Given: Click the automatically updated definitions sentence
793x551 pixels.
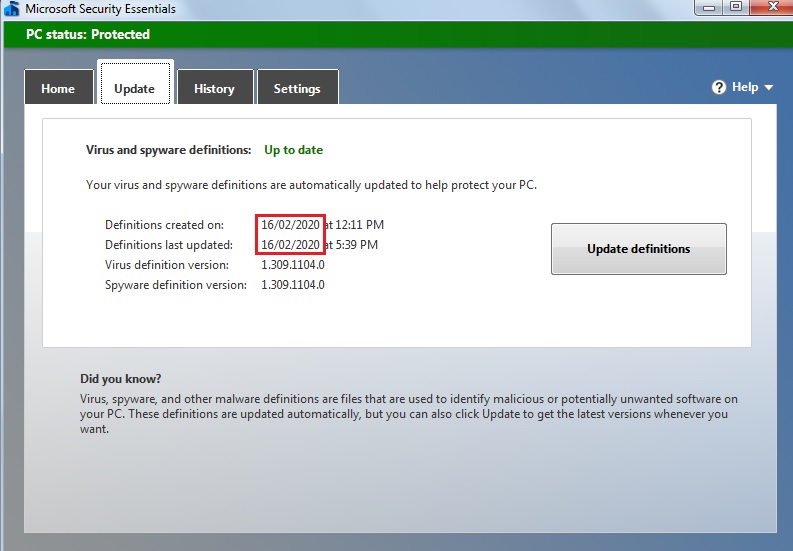Looking at the screenshot, I should (x=312, y=185).
